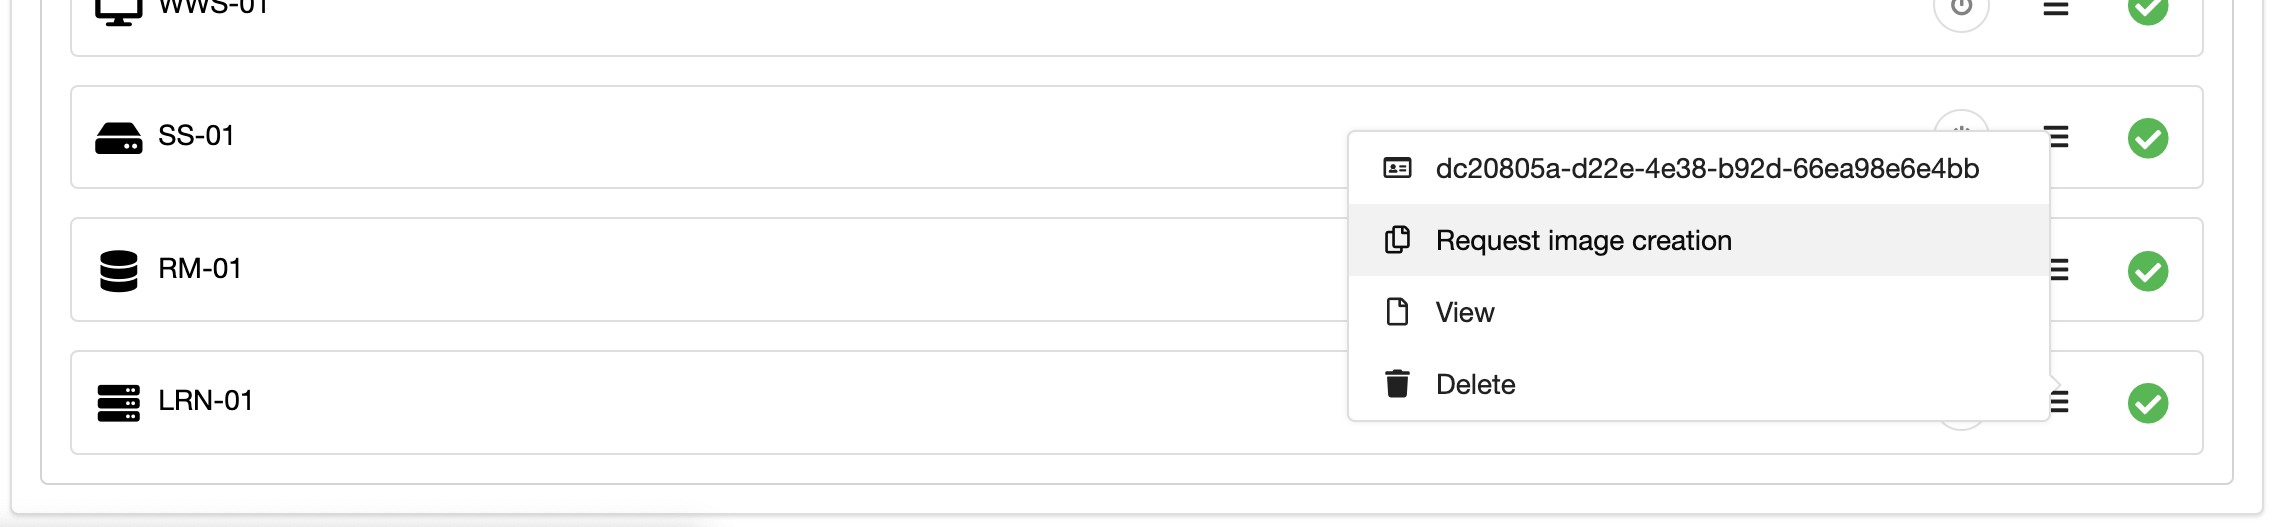Click the ID card icon beside the UUID
Screen dimensions: 2278x527
coord(1397,168)
